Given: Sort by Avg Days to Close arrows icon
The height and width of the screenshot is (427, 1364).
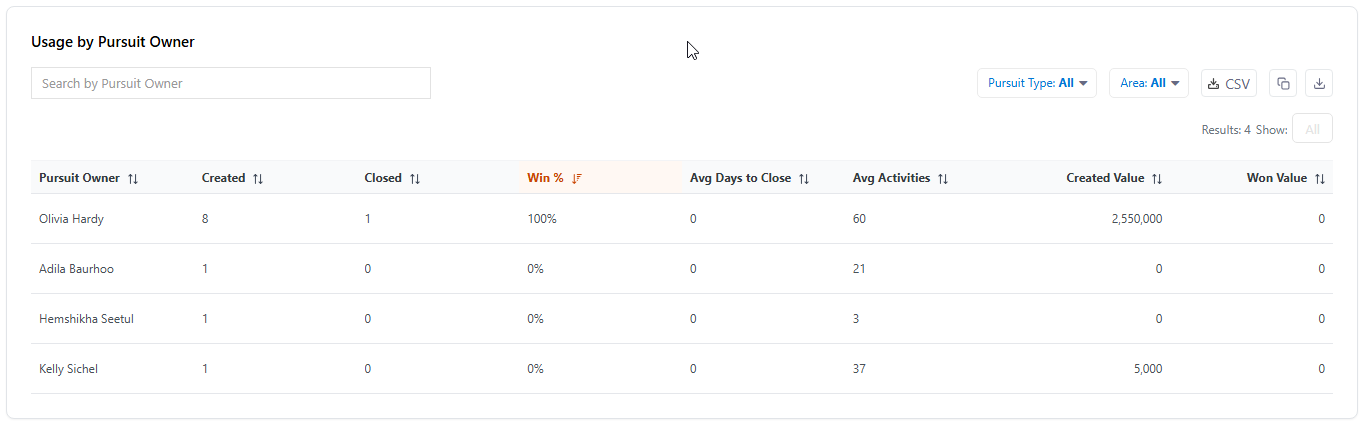Looking at the screenshot, I should coord(804,178).
